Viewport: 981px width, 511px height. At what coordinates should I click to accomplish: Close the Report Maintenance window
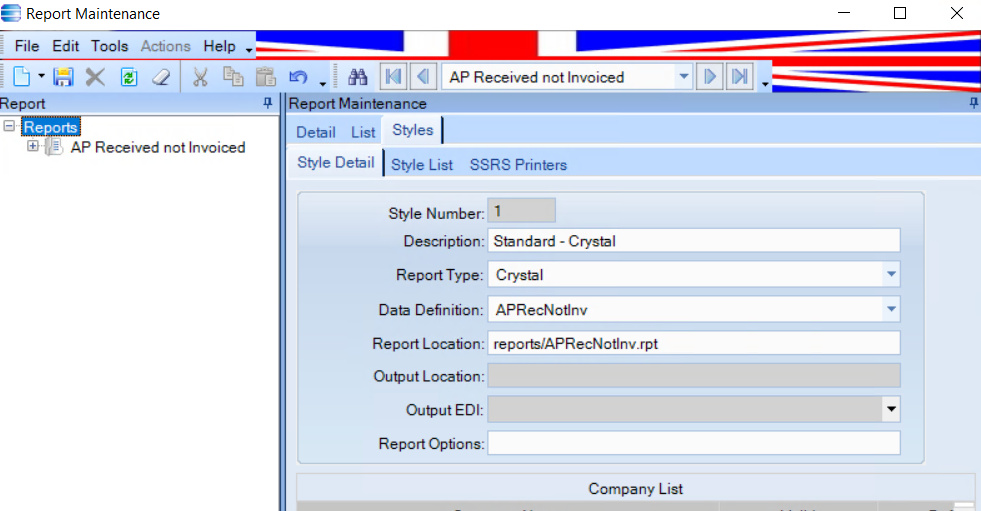(x=957, y=13)
